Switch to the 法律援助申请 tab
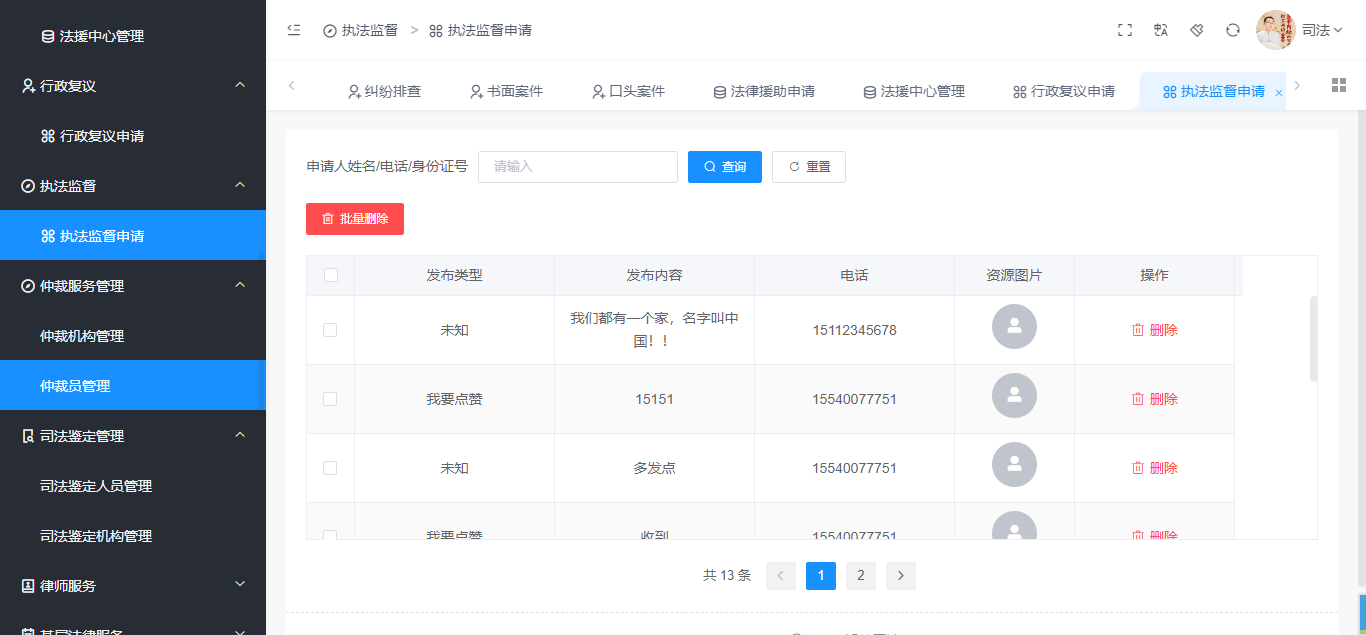 pos(764,91)
